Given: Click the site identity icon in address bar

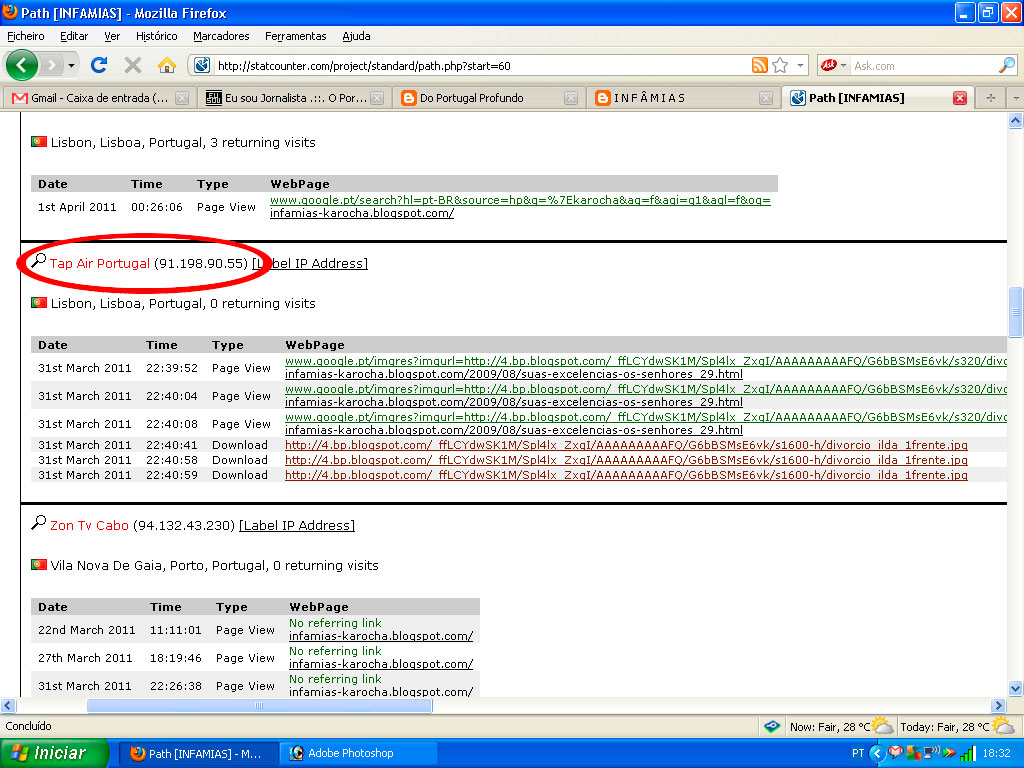Looking at the screenshot, I should coord(202,65).
